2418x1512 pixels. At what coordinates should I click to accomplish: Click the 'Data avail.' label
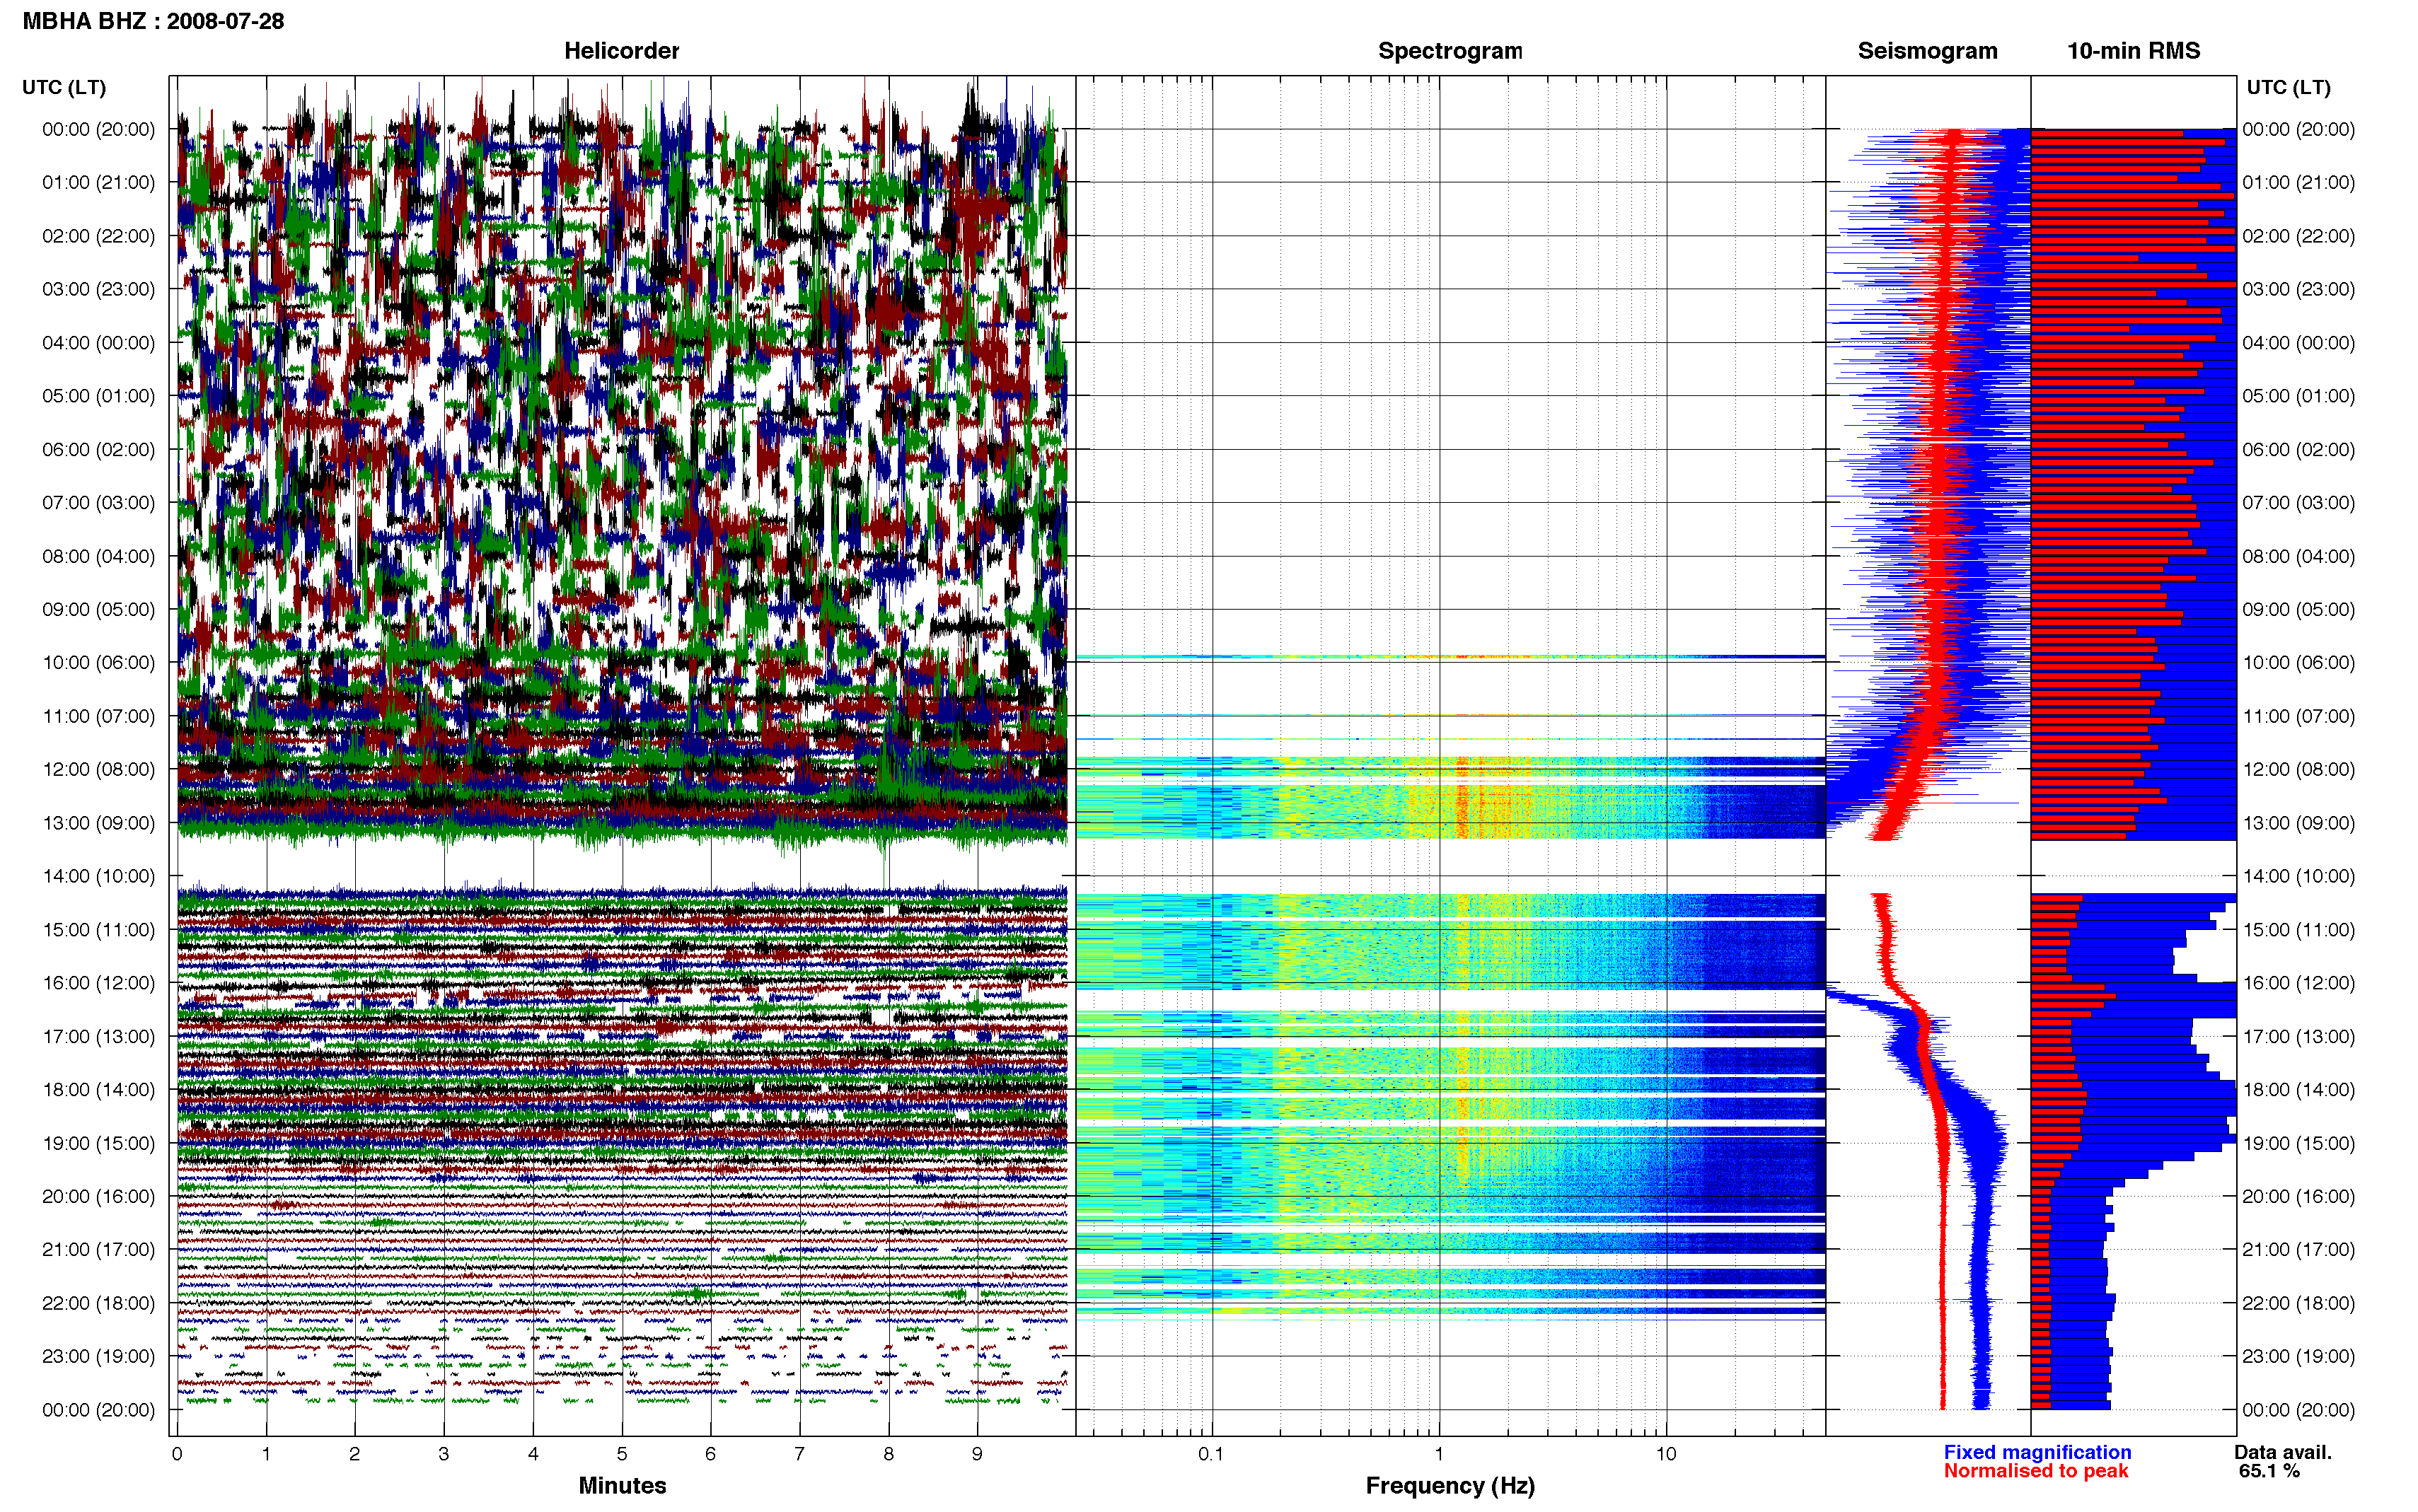[2283, 1452]
